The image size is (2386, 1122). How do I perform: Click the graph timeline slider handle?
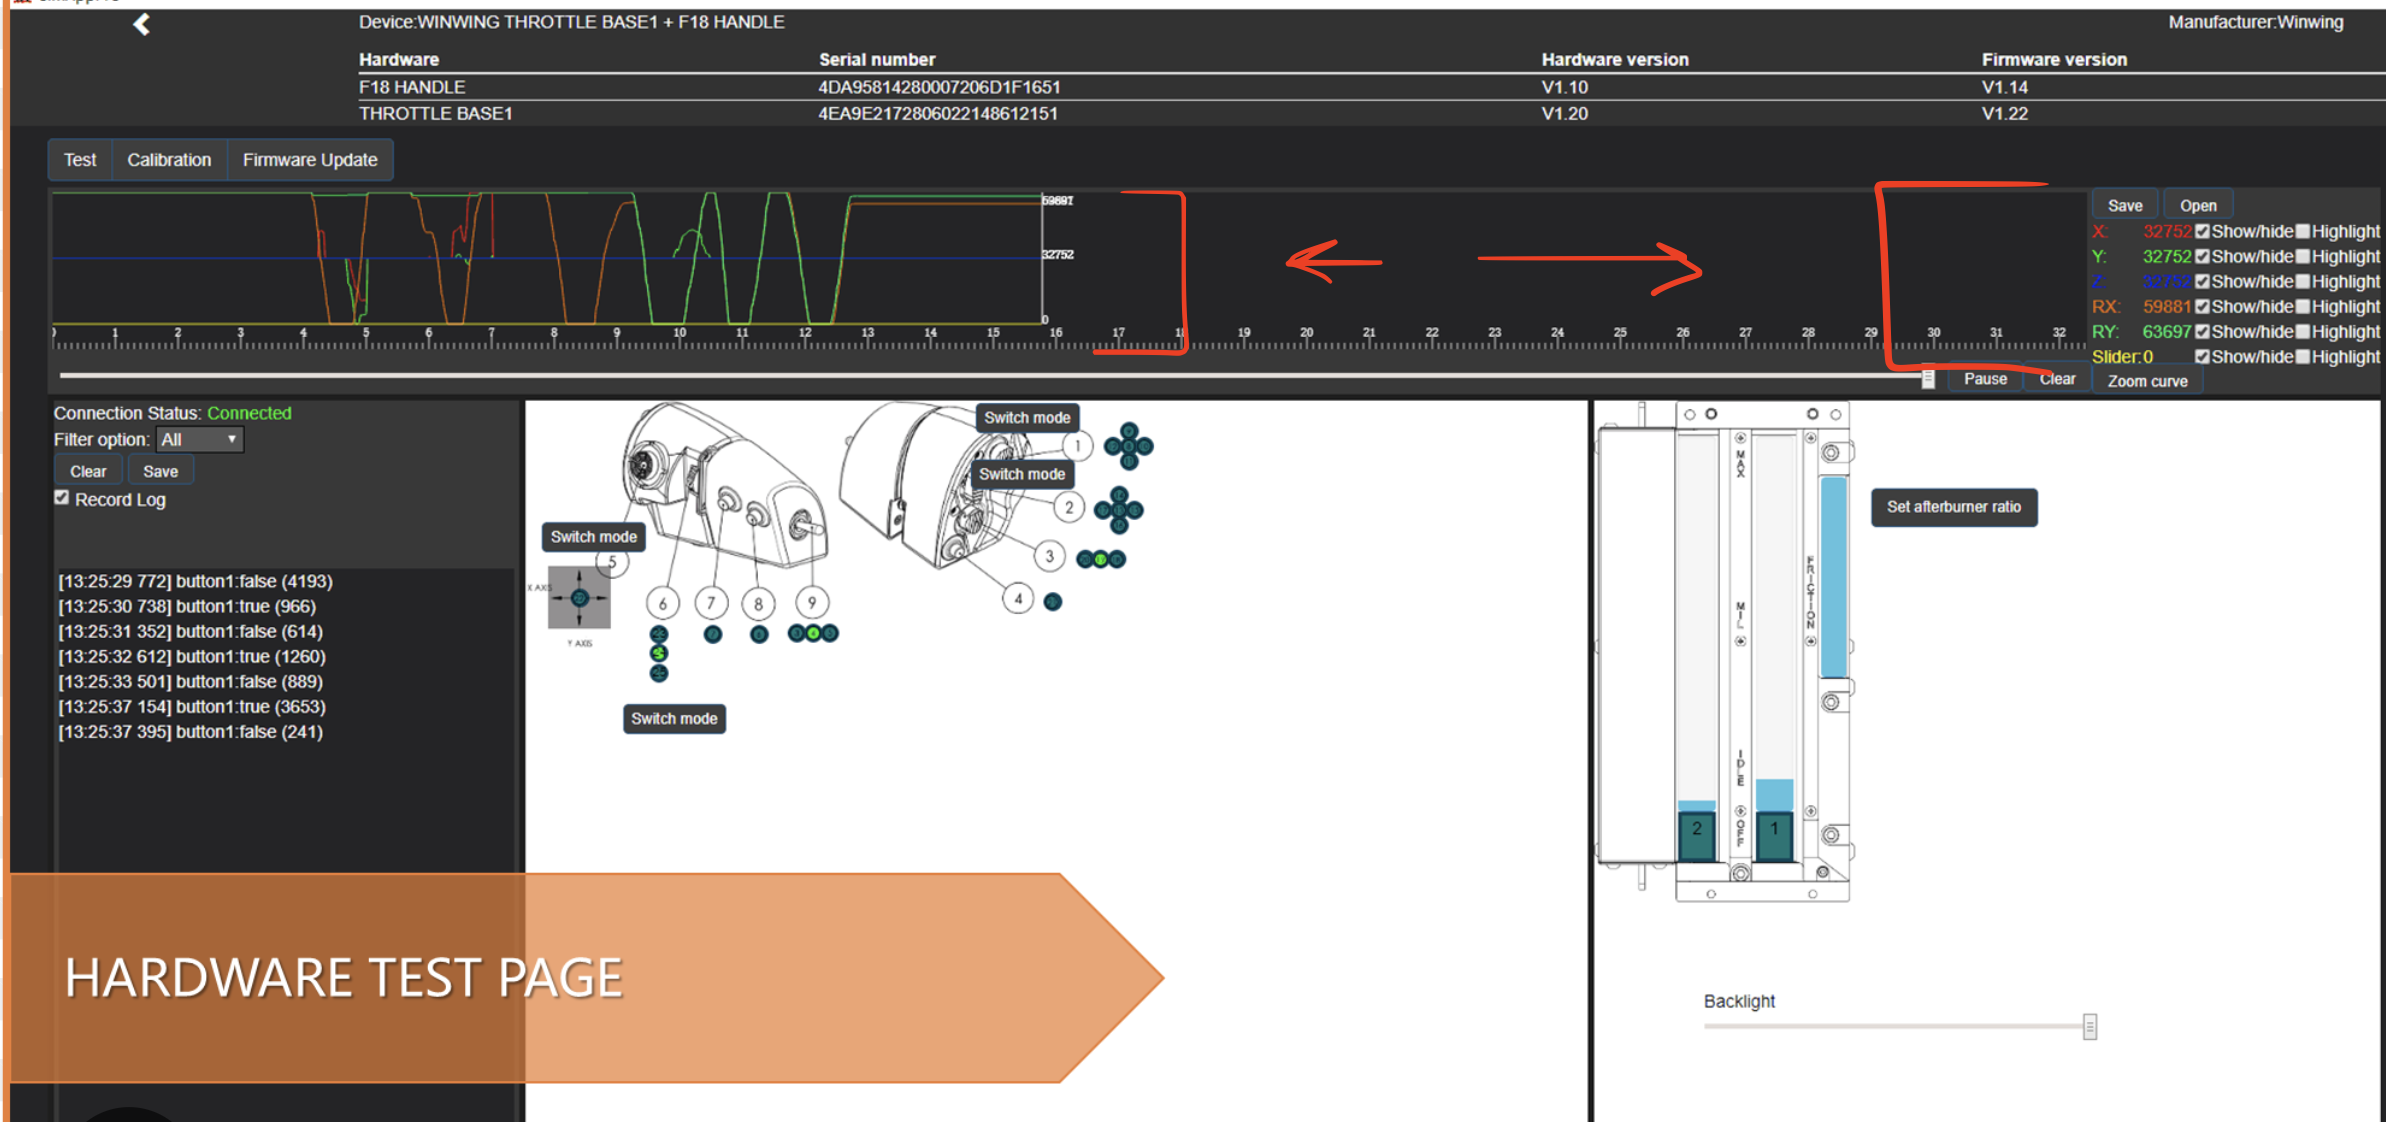coord(1928,378)
